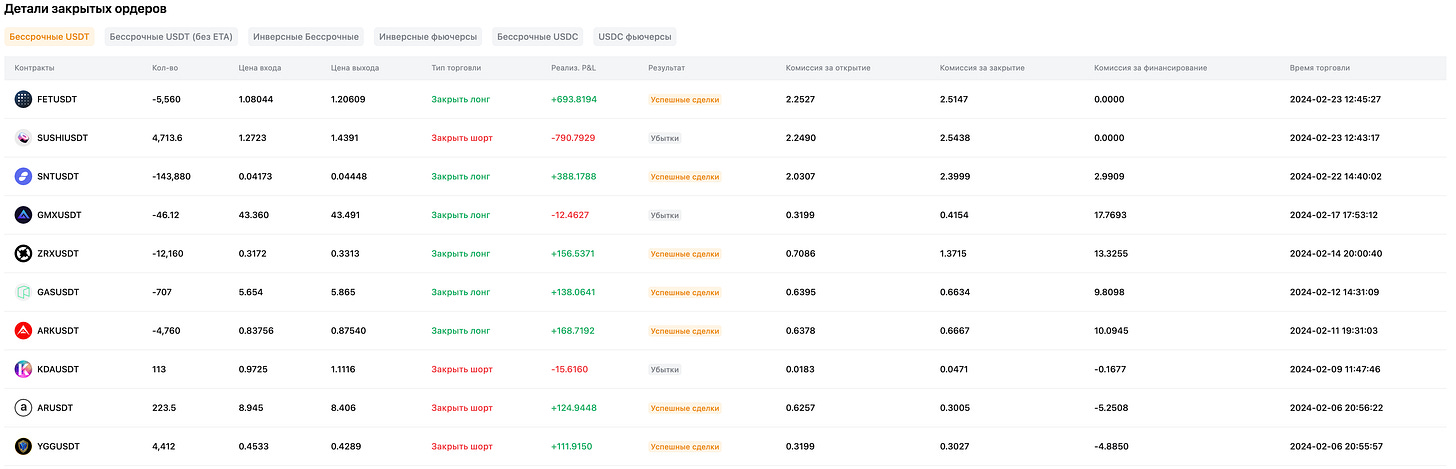Click the -15.6160 P&L value
Image resolution: width=1456 pixels, height=469 pixels.
pos(569,369)
